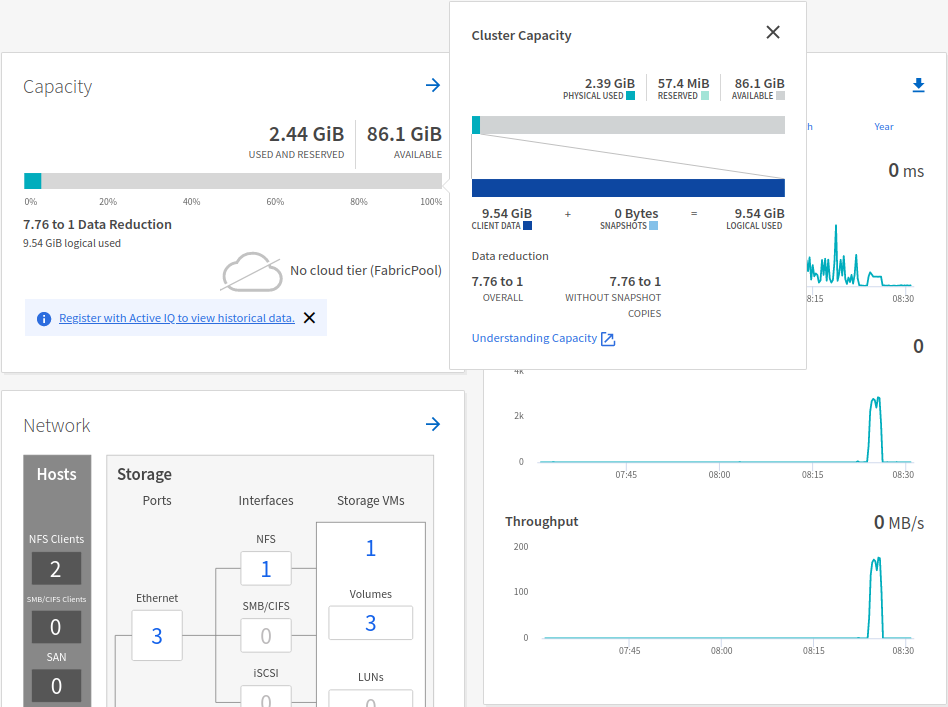
Task: Open the Ethernet ports count of 3
Action: click(157, 636)
